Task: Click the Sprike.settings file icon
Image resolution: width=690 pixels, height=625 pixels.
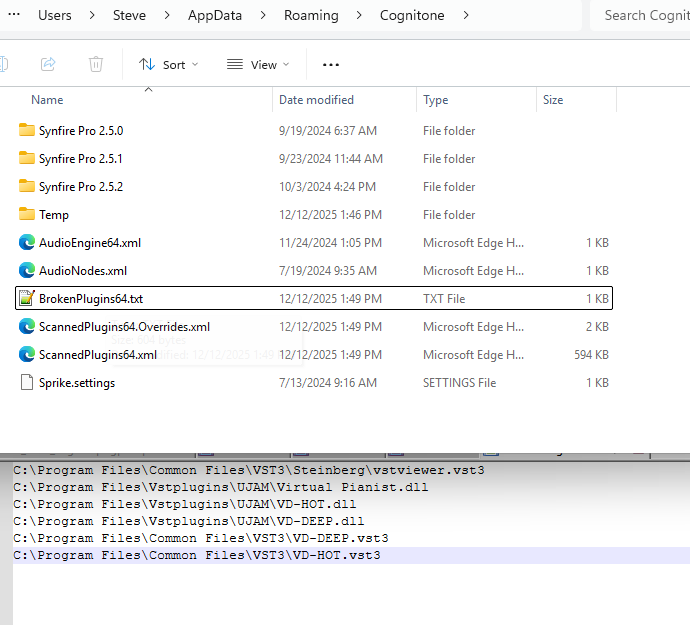Action: pyautogui.click(x=27, y=383)
